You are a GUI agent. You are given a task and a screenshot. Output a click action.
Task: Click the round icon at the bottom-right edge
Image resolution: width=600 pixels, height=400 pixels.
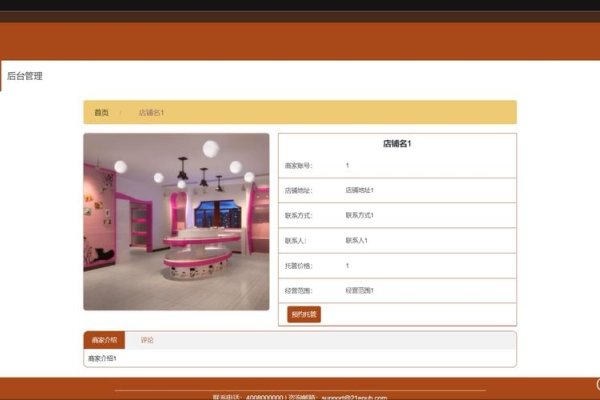coord(597,384)
